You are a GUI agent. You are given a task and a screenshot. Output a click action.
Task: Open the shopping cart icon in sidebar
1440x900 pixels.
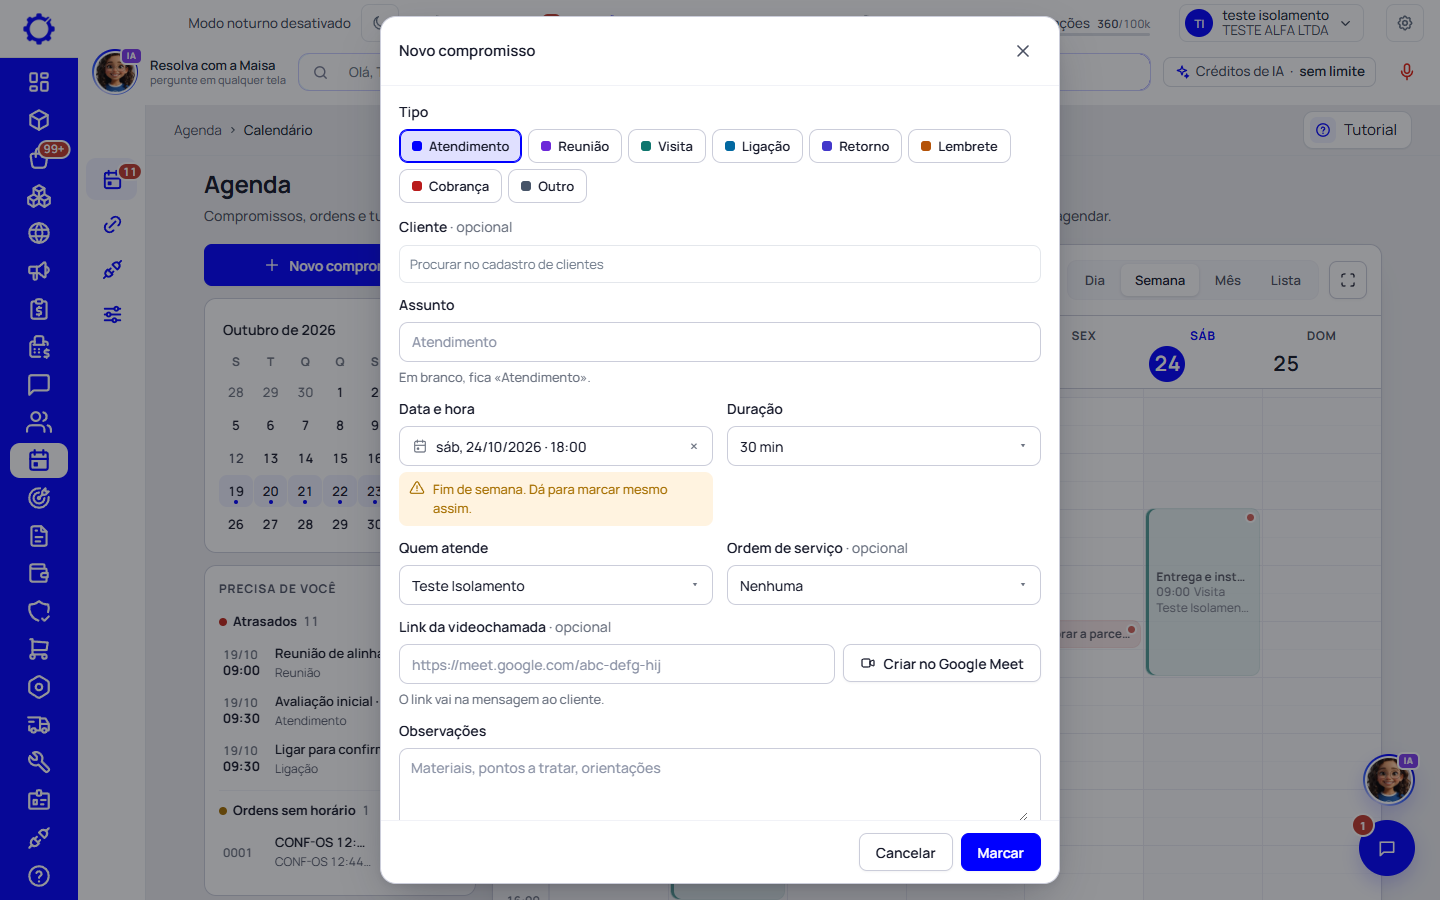pyautogui.click(x=39, y=649)
